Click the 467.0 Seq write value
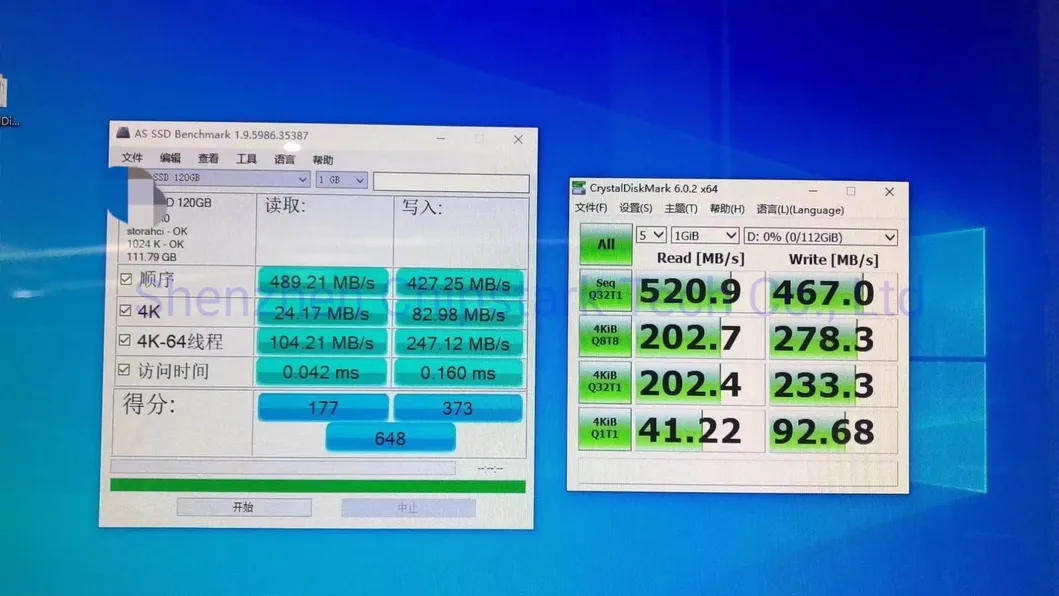1059x596 pixels. (x=832, y=293)
